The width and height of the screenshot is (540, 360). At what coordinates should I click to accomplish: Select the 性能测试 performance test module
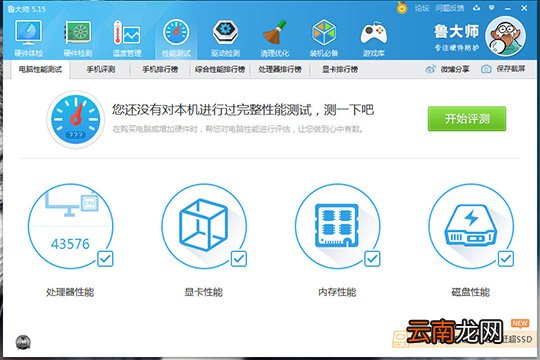(176, 38)
